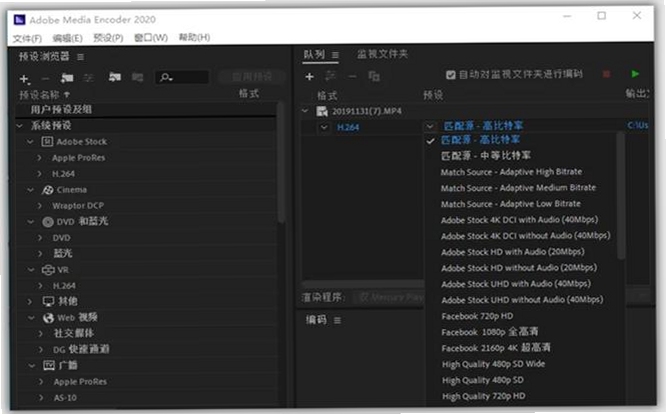Open the H.264 format dropdown arrow
This screenshot has width=666, height=414.
(x=325, y=127)
